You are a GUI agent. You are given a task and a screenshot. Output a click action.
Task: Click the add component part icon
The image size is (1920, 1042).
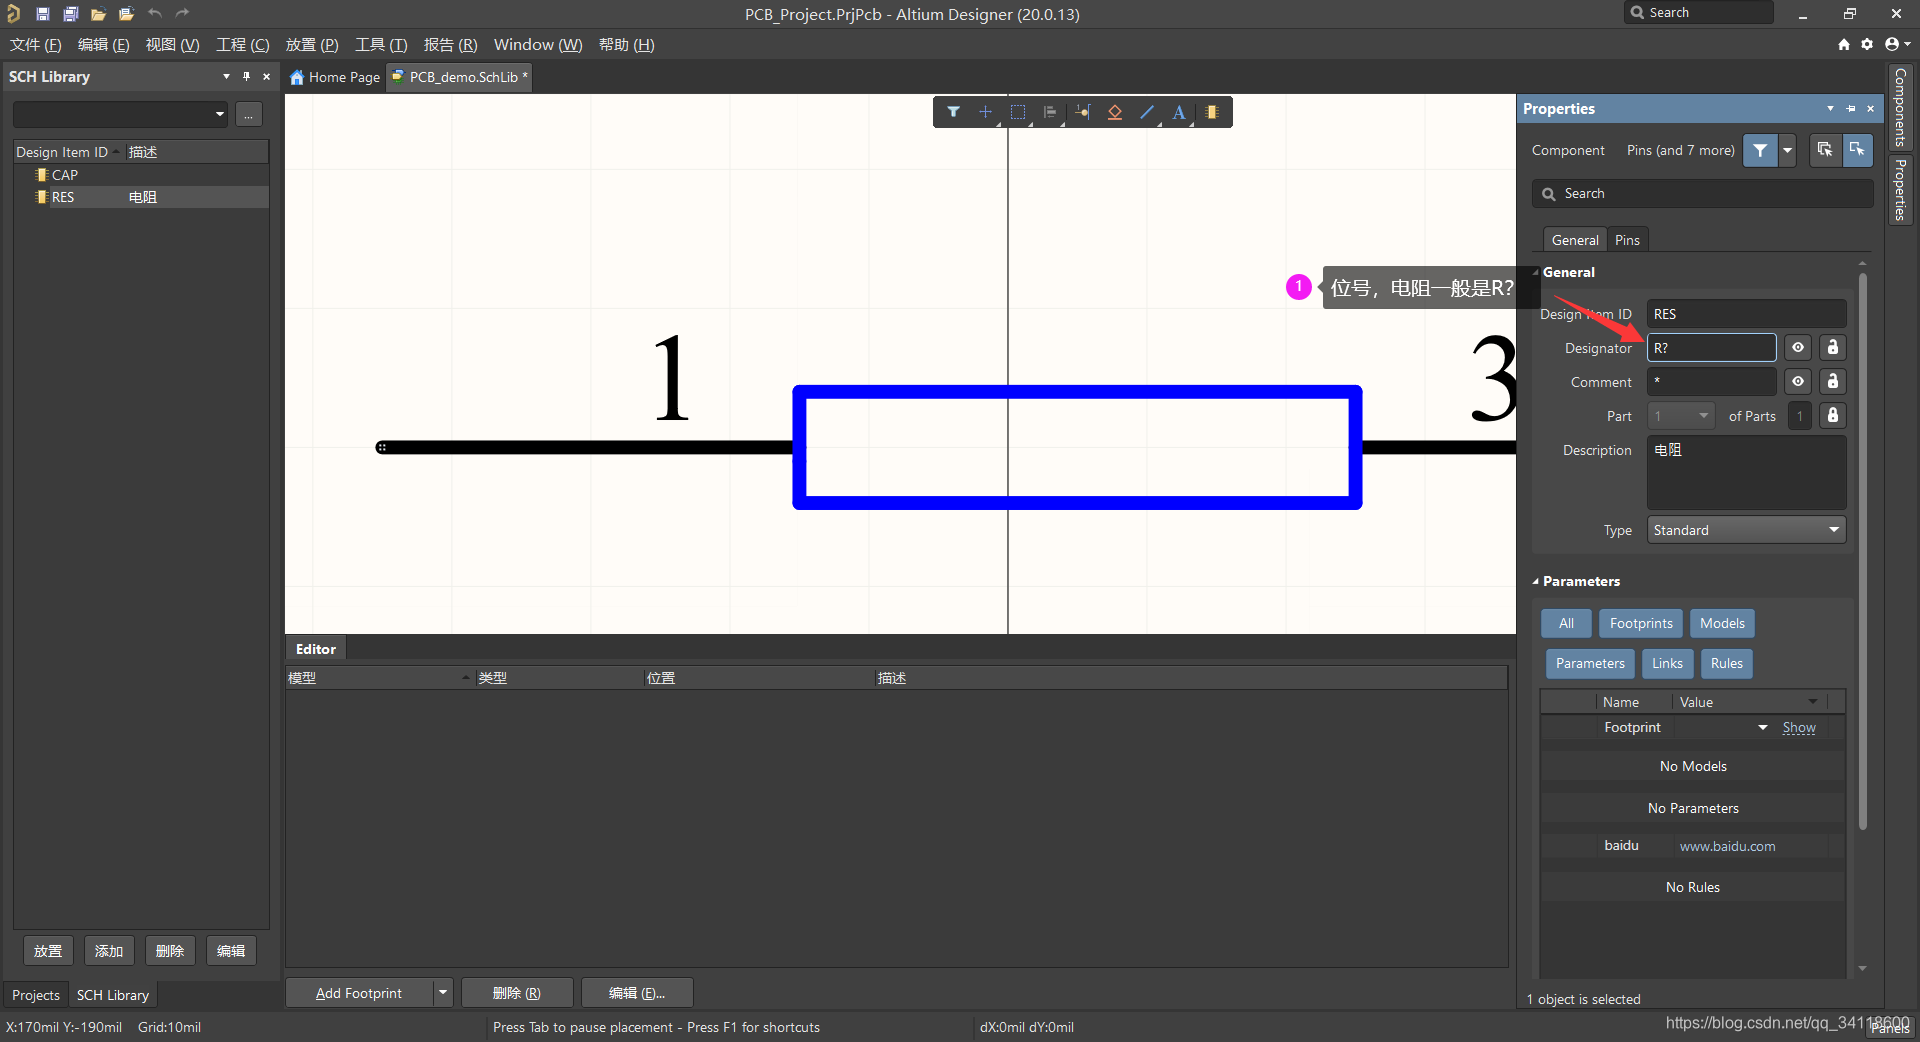pyautogui.click(x=1212, y=112)
